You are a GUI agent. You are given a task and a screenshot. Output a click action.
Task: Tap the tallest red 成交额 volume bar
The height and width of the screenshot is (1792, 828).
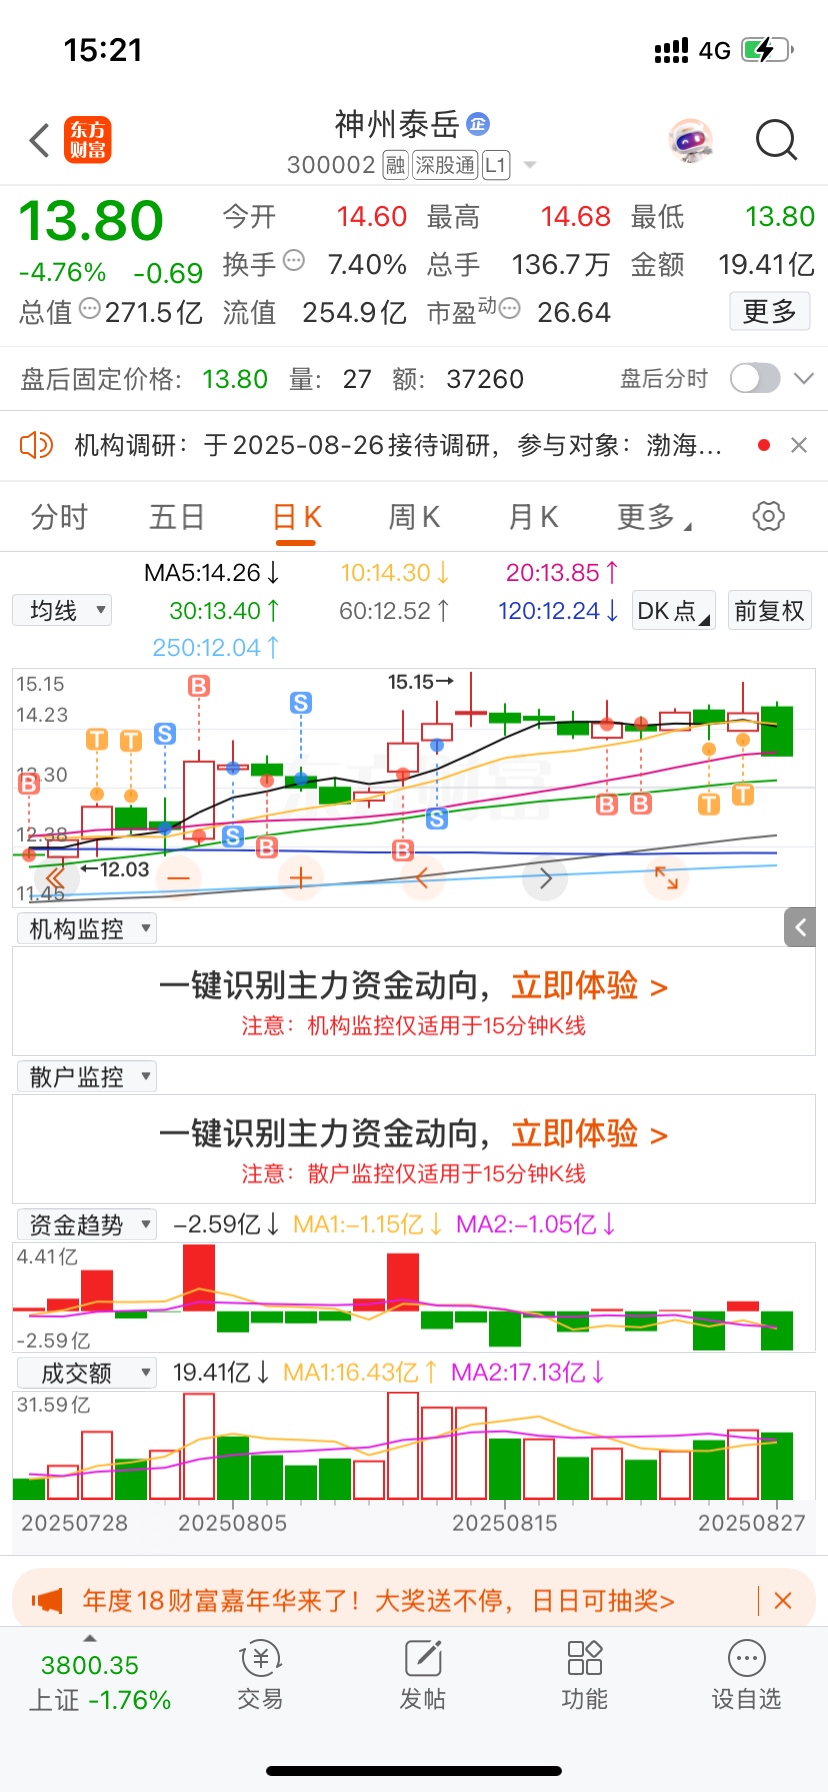(x=403, y=1445)
